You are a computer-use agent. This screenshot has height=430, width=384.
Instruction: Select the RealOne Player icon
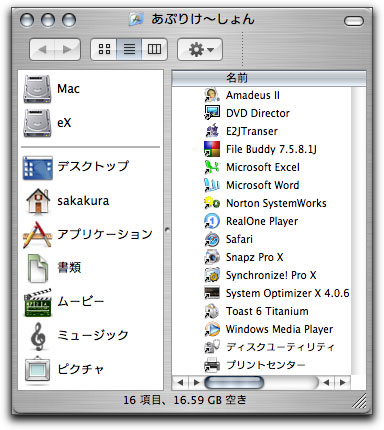(212, 221)
